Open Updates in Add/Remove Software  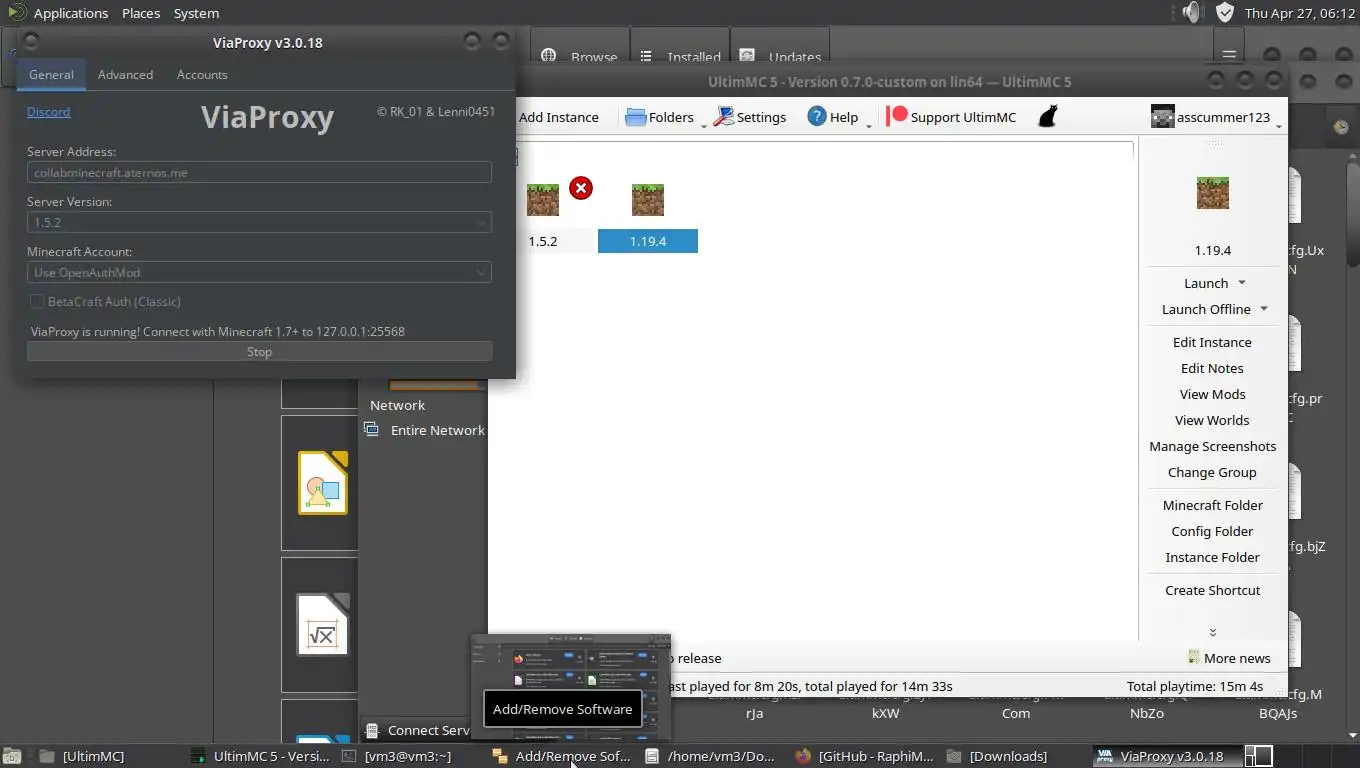click(781, 57)
